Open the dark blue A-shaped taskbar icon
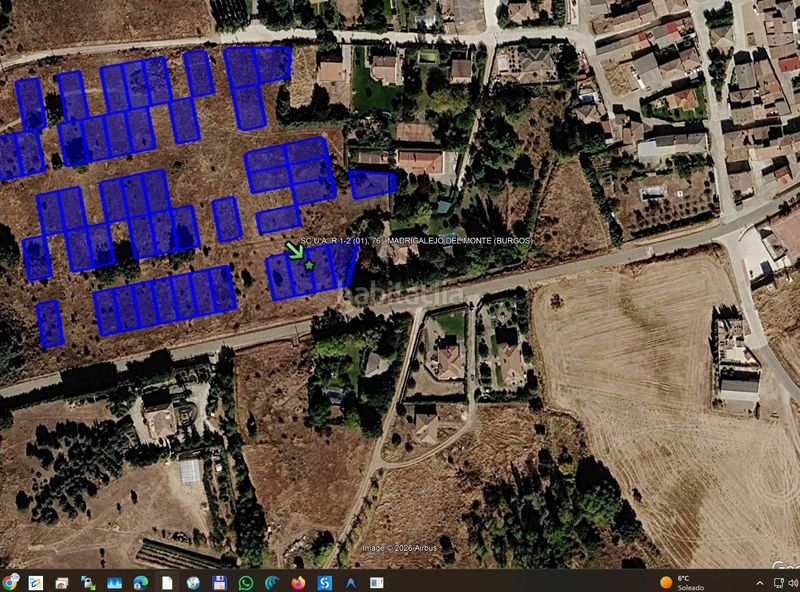Image resolution: width=800 pixels, height=592 pixels. [x=351, y=582]
